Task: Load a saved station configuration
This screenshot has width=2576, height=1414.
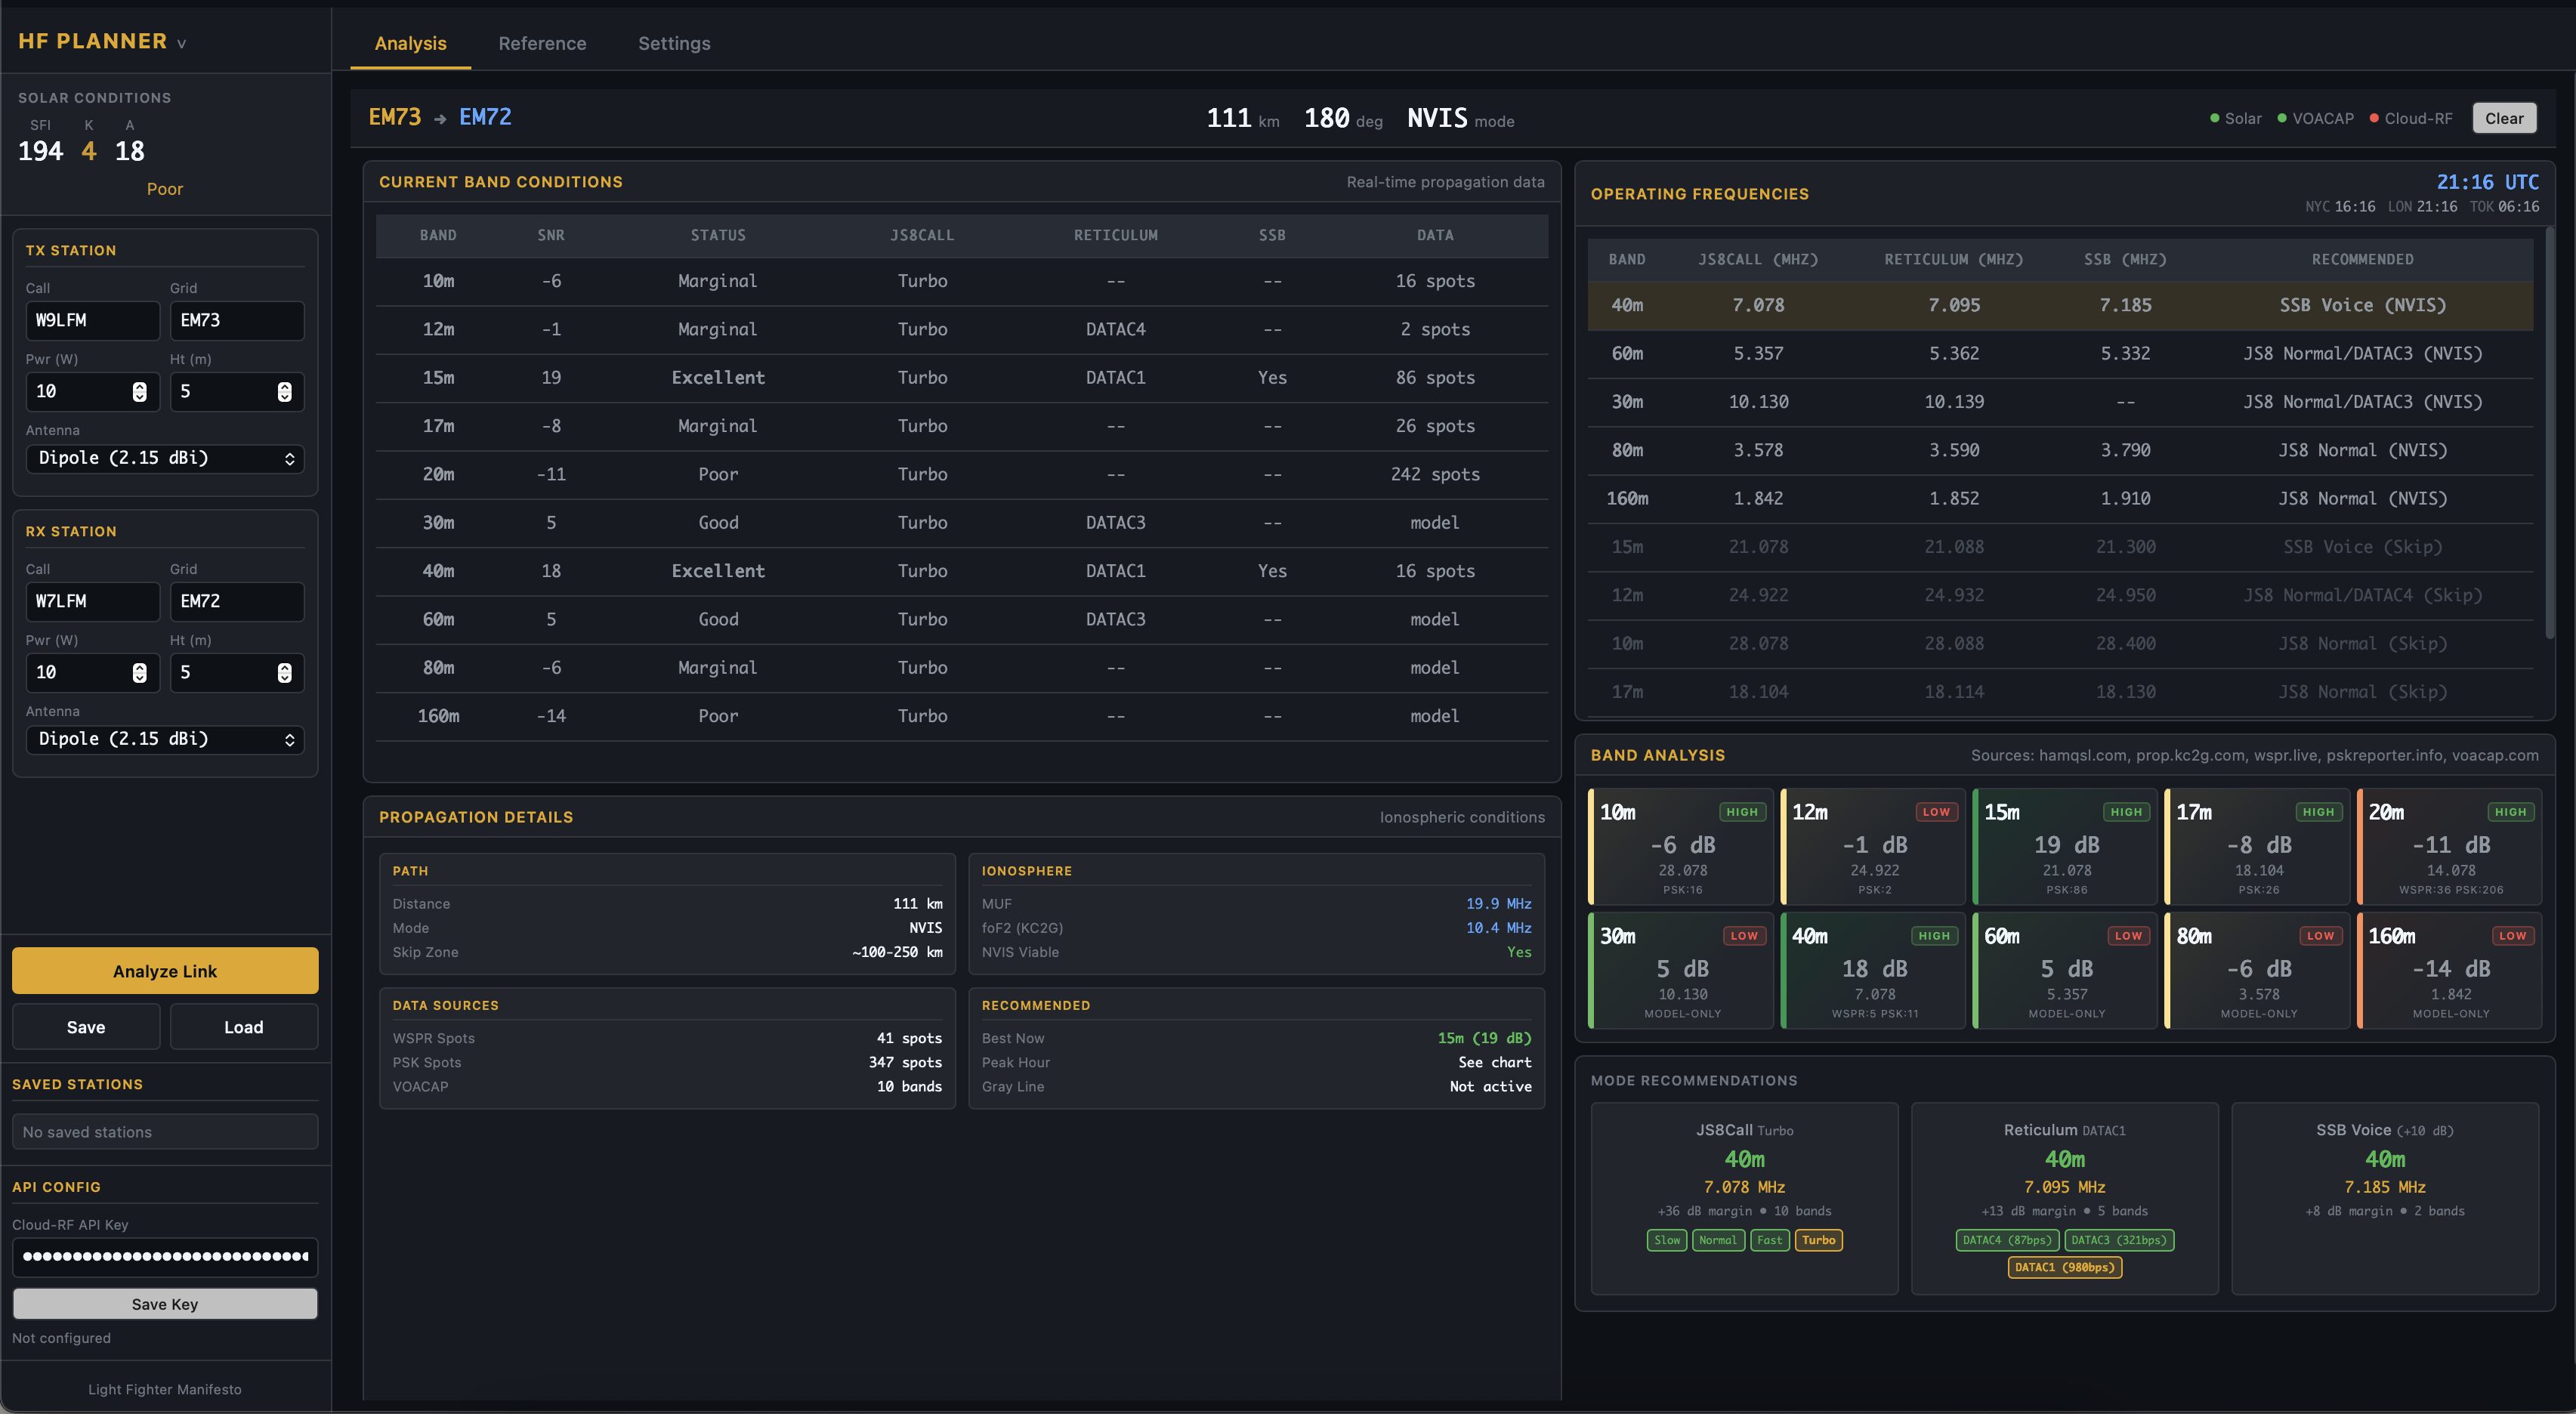Action: (x=243, y=1027)
